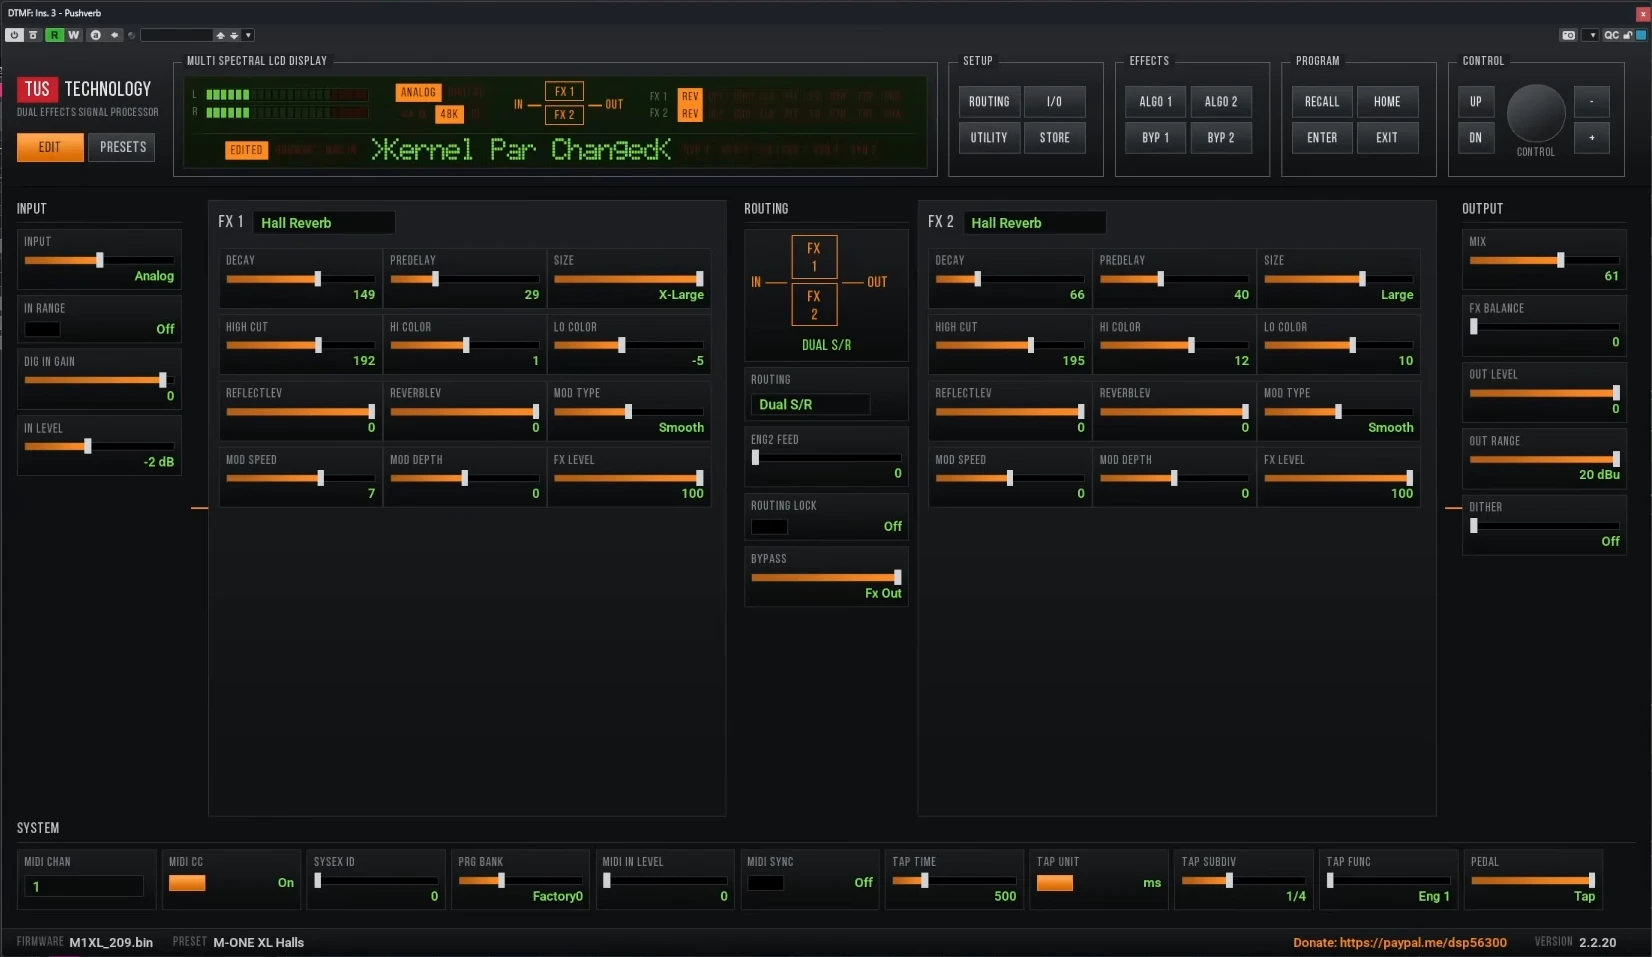Open the preset list dropdown arrow
Viewport: 1652px width, 957px height.
249,35
